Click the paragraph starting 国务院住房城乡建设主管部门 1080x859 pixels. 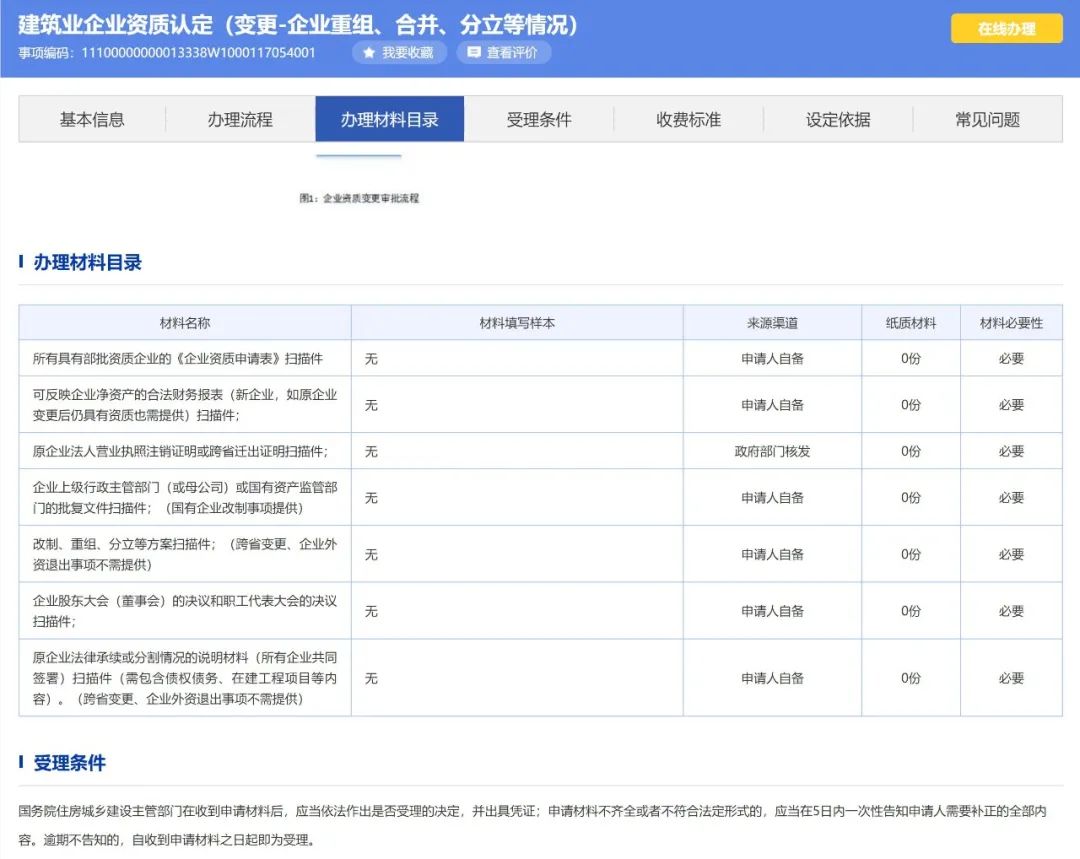click(x=532, y=825)
